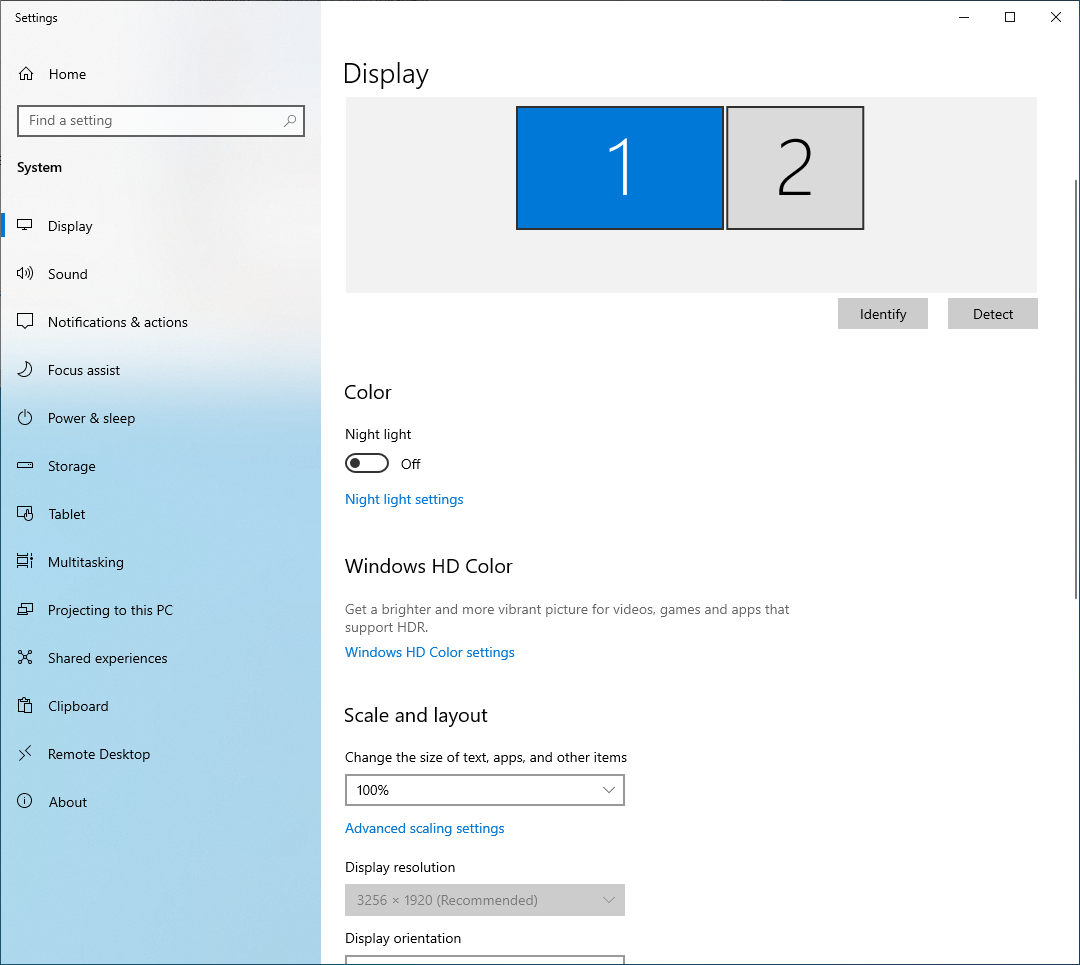Open Clipboard settings from sidebar
The image size is (1080, 965).
pyautogui.click(x=80, y=705)
